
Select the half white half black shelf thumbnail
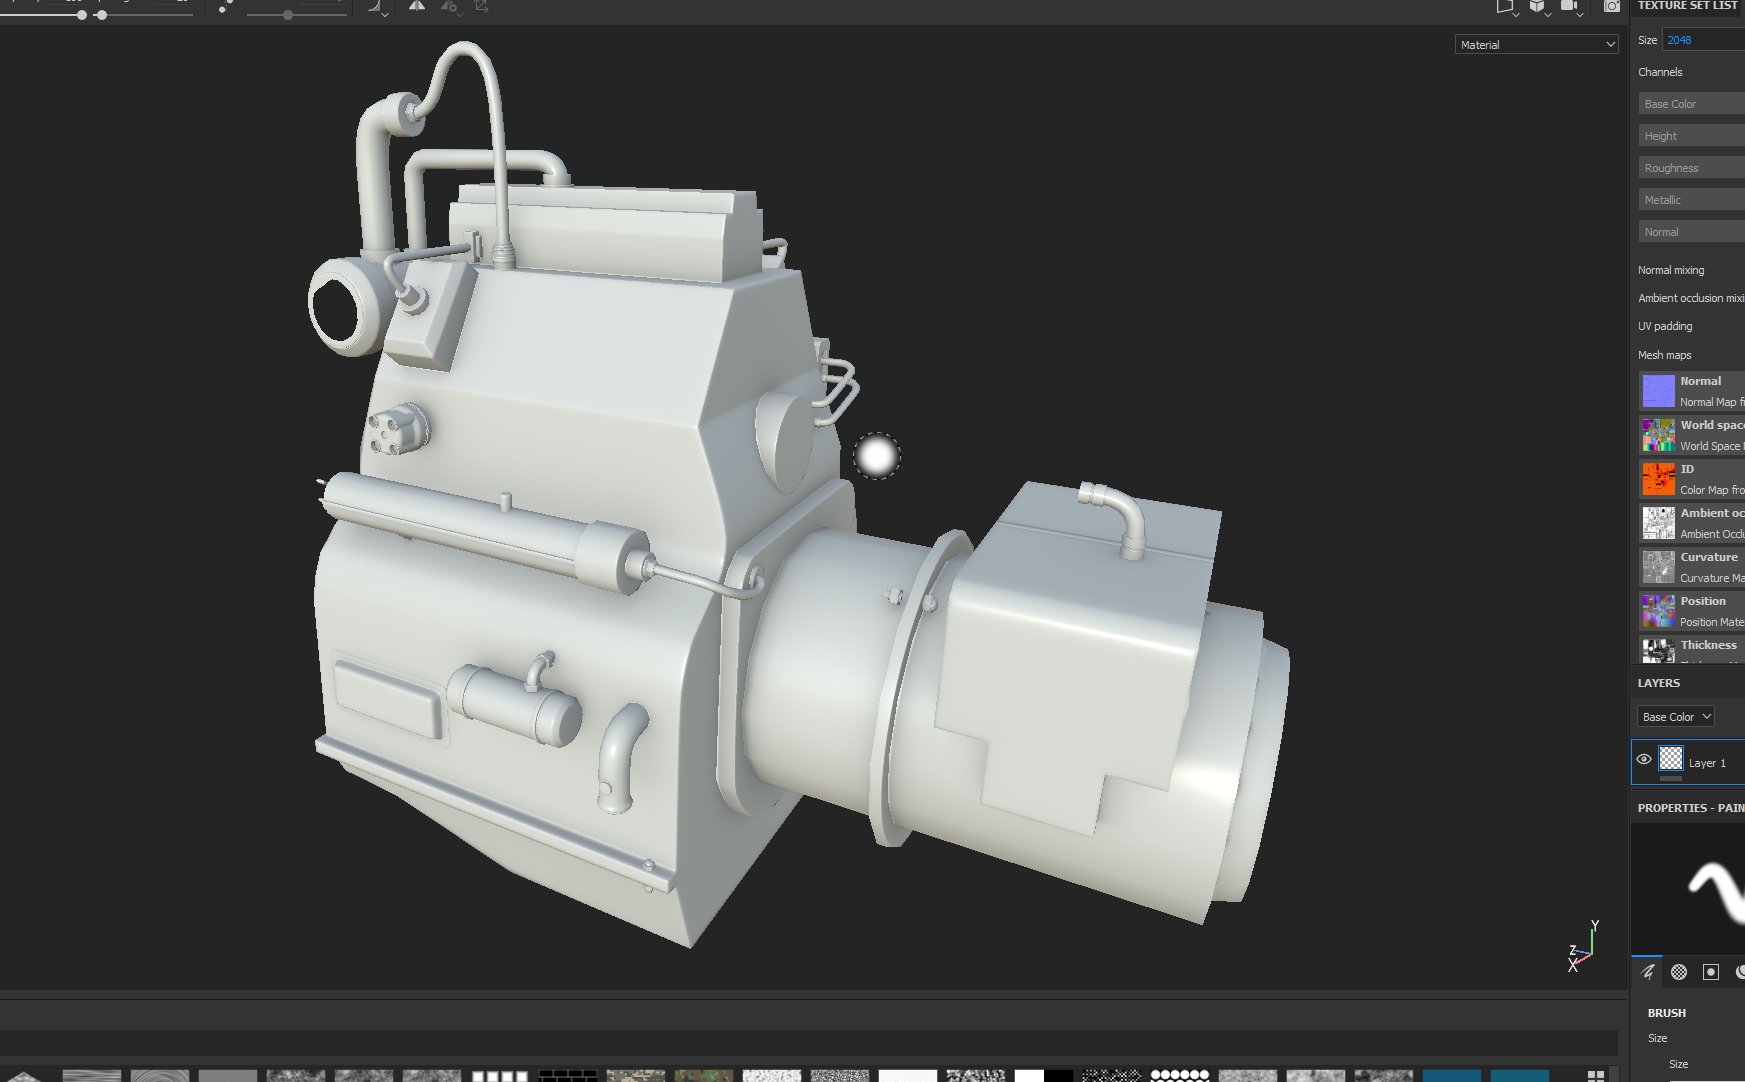[x=1044, y=1076]
